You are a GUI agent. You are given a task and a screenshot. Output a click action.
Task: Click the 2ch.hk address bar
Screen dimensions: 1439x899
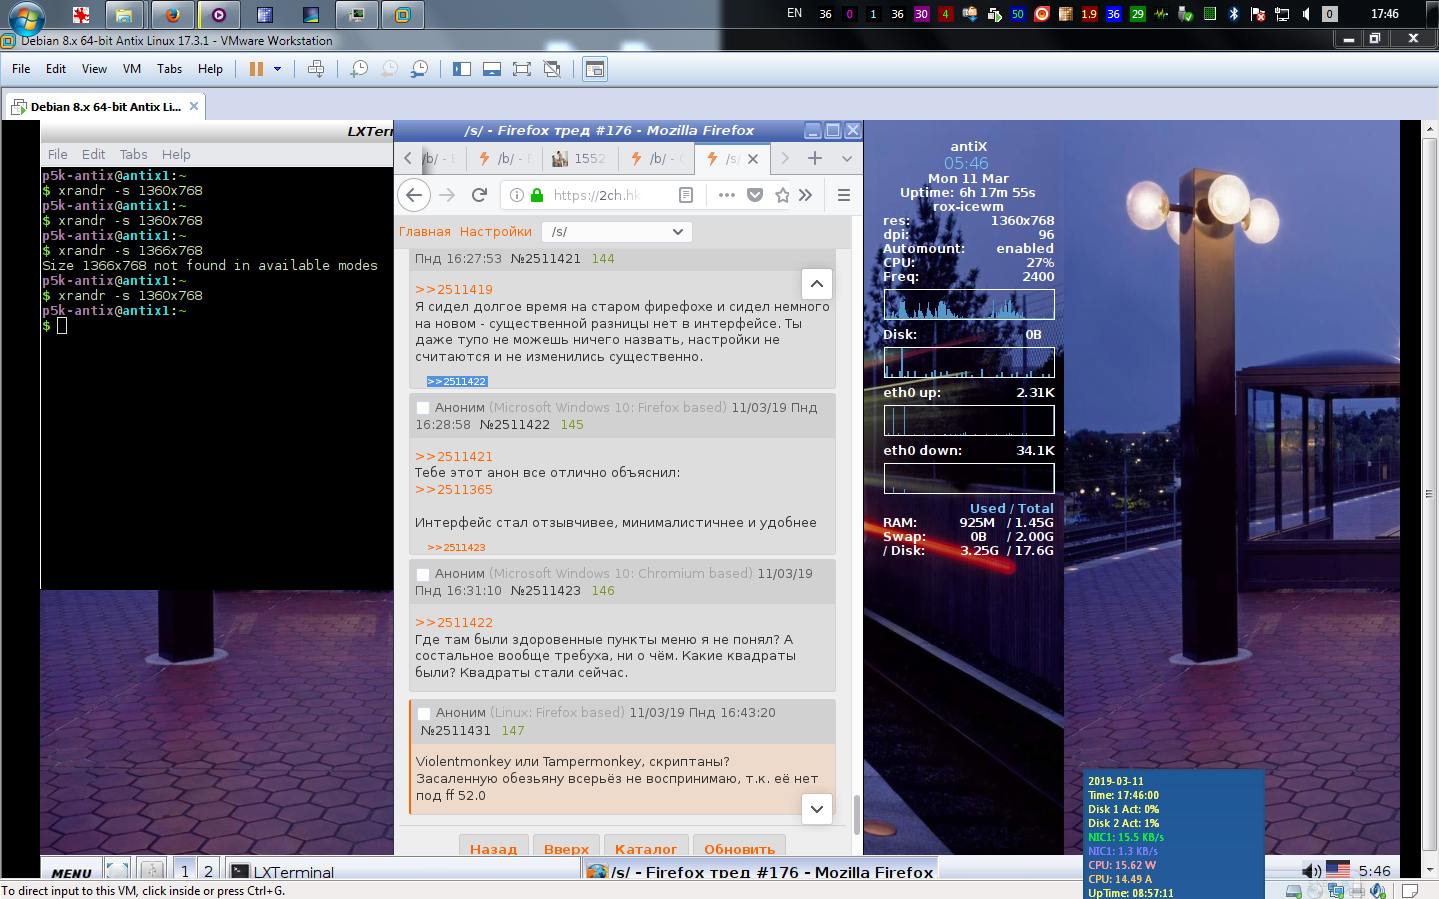[x=600, y=195]
